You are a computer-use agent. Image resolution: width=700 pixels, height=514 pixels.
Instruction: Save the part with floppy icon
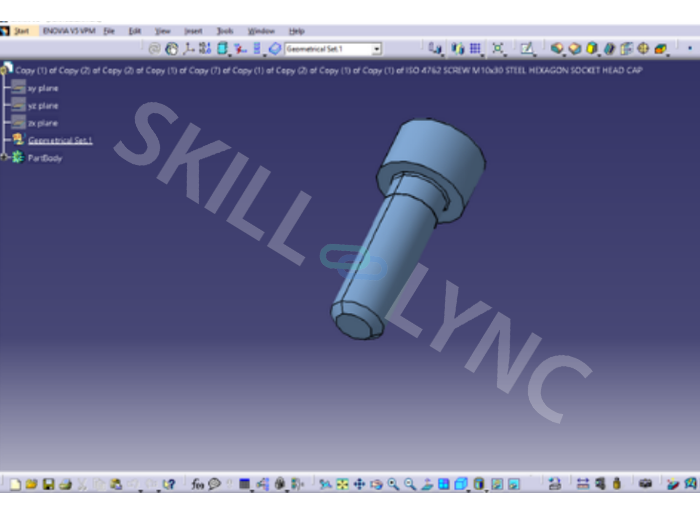coord(48,484)
